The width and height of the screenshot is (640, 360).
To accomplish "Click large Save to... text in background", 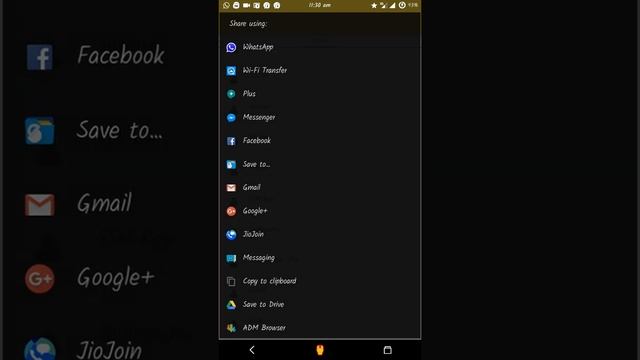I will click(120, 130).
